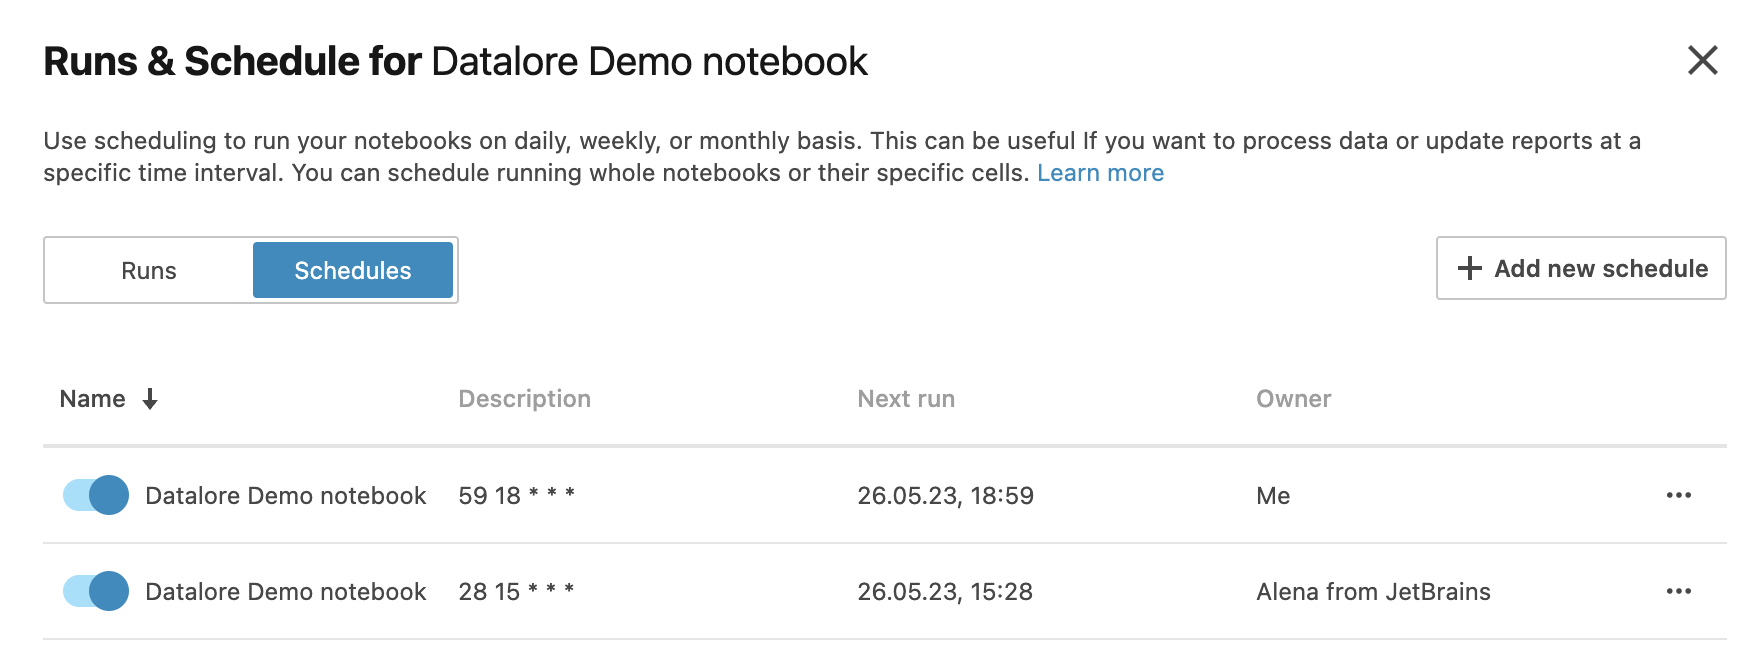Image resolution: width=1756 pixels, height=656 pixels.
Task: Select first Datalore Demo notebook schedule name
Action: pos(286,496)
